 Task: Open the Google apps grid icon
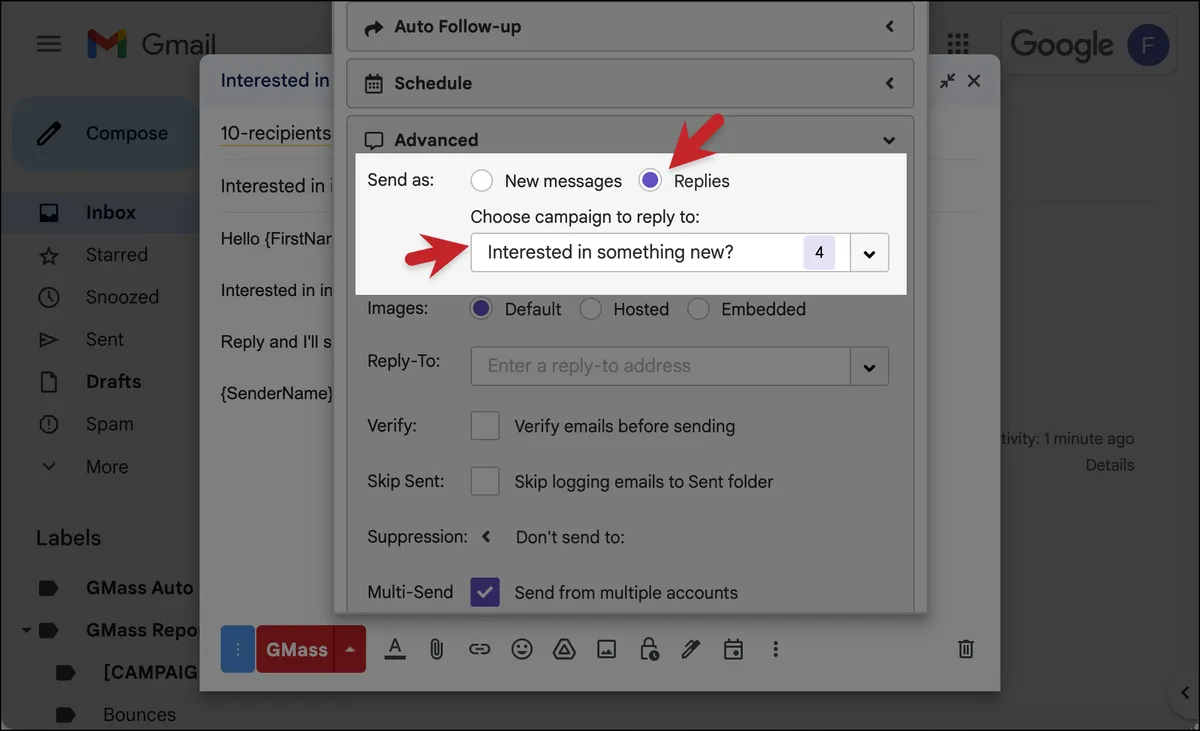pyautogui.click(x=958, y=44)
